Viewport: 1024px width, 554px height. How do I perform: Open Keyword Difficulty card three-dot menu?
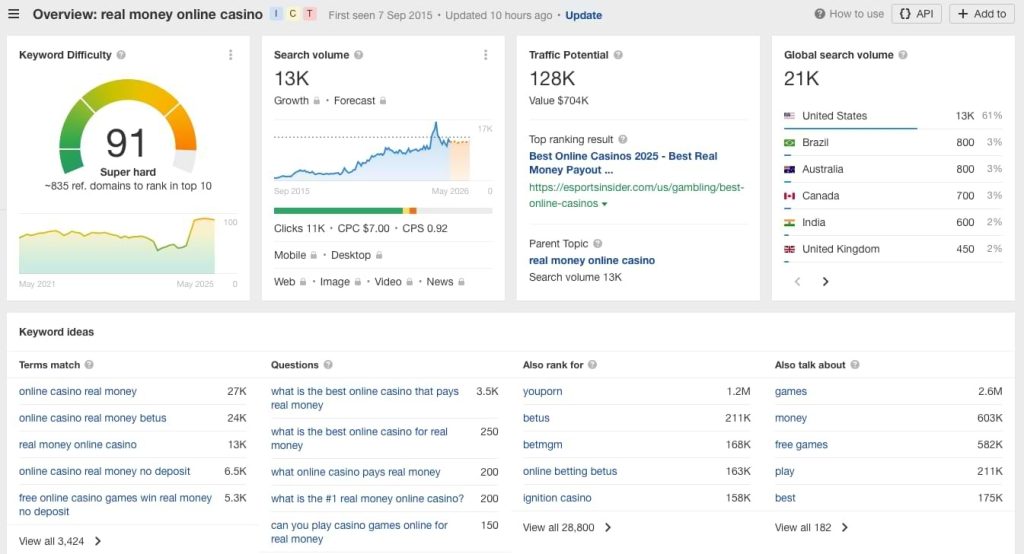tap(231, 55)
